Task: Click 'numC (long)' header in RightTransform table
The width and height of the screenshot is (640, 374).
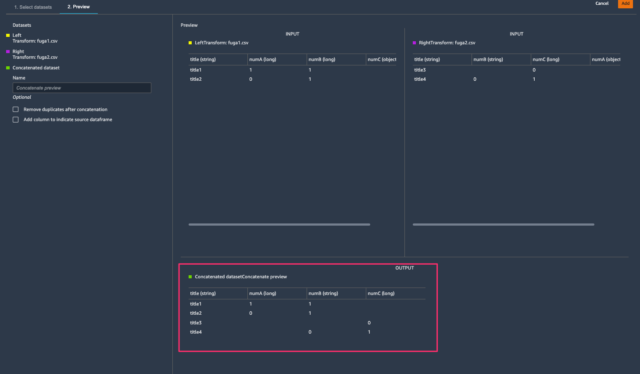Action: click(560, 60)
